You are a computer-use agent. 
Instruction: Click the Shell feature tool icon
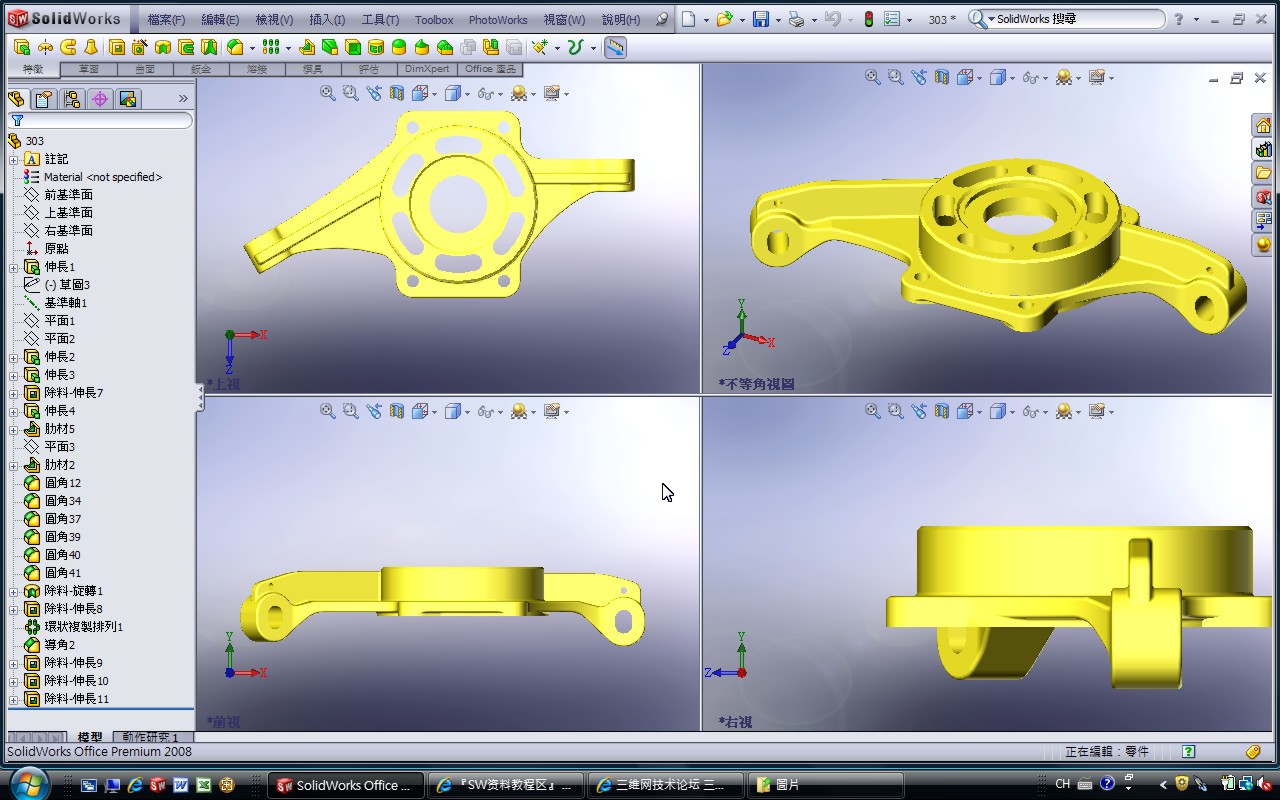(x=353, y=47)
